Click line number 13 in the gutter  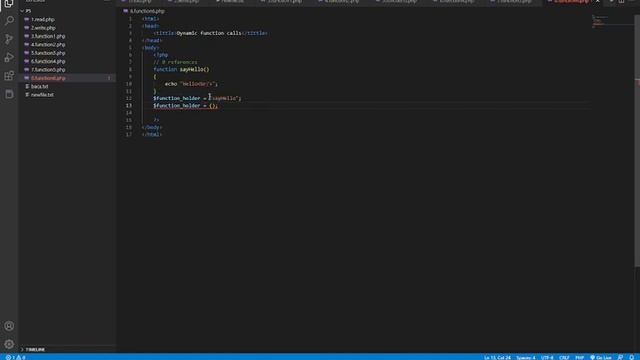[129, 106]
